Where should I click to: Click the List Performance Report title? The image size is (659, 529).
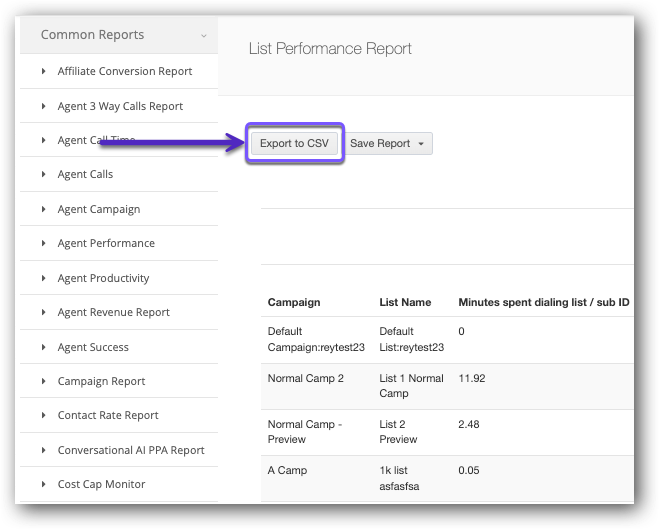(x=330, y=49)
